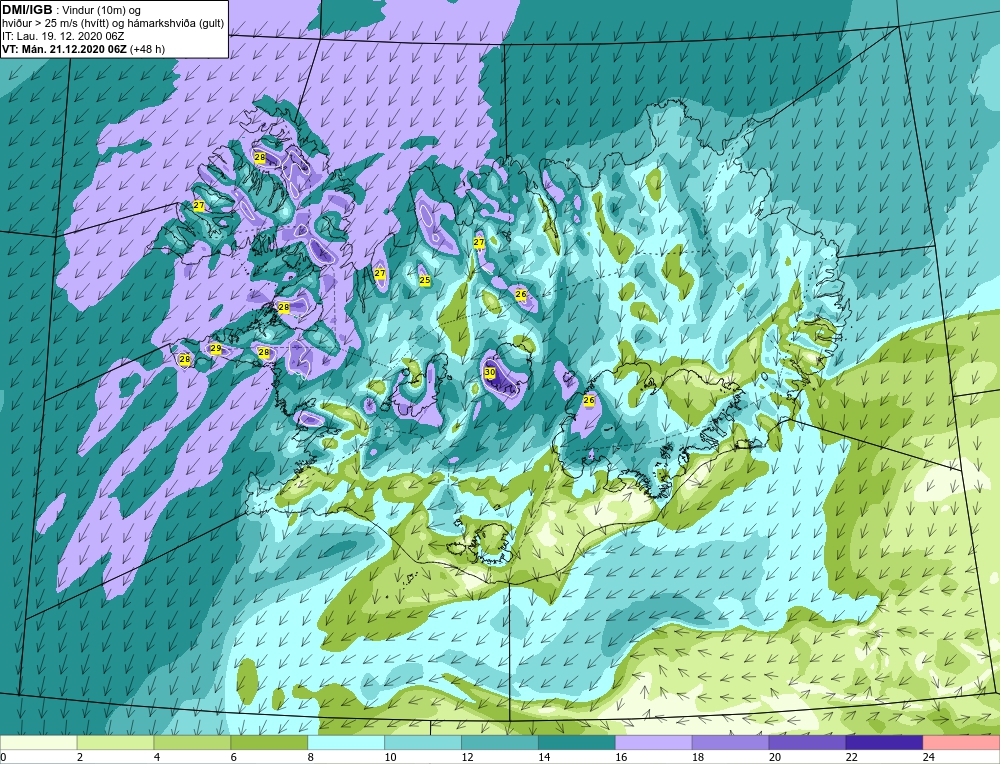Click the pale cream 0–2 m/s legend swatch
This screenshot has height=764, width=1000.
click(38, 743)
